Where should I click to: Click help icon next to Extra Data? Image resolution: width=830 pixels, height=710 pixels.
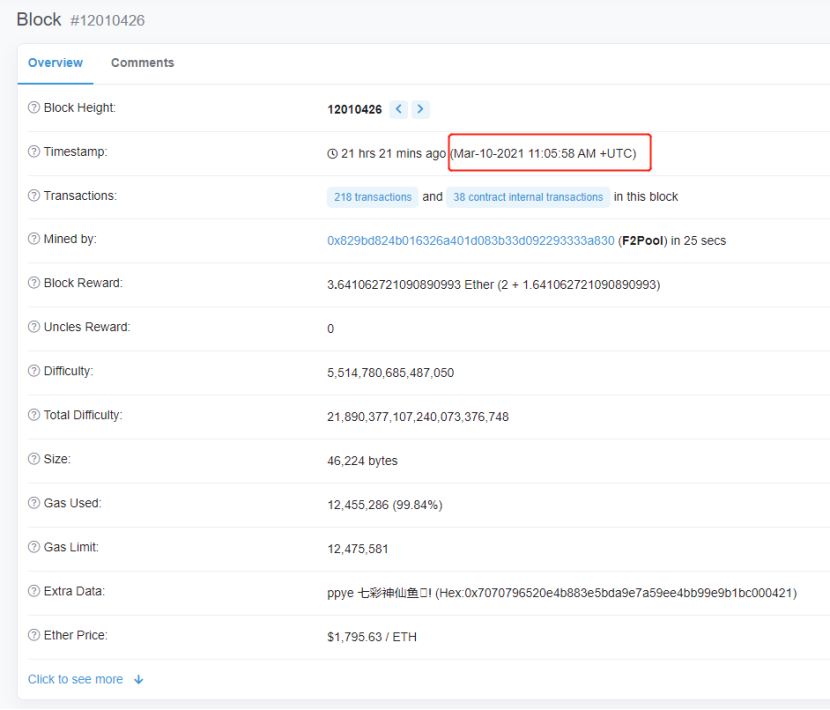coord(34,592)
